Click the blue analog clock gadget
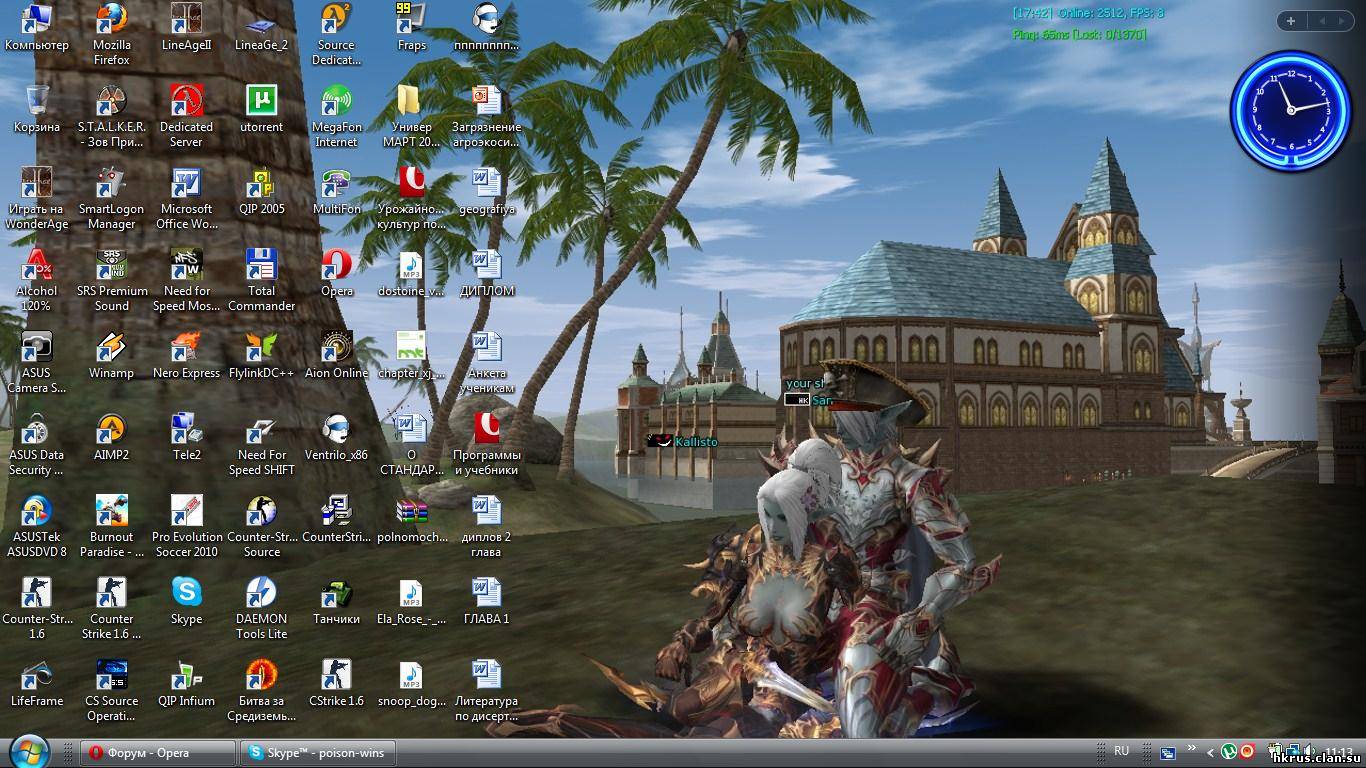The height and width of the screenshot is (768, 1366). (1290, 110)
